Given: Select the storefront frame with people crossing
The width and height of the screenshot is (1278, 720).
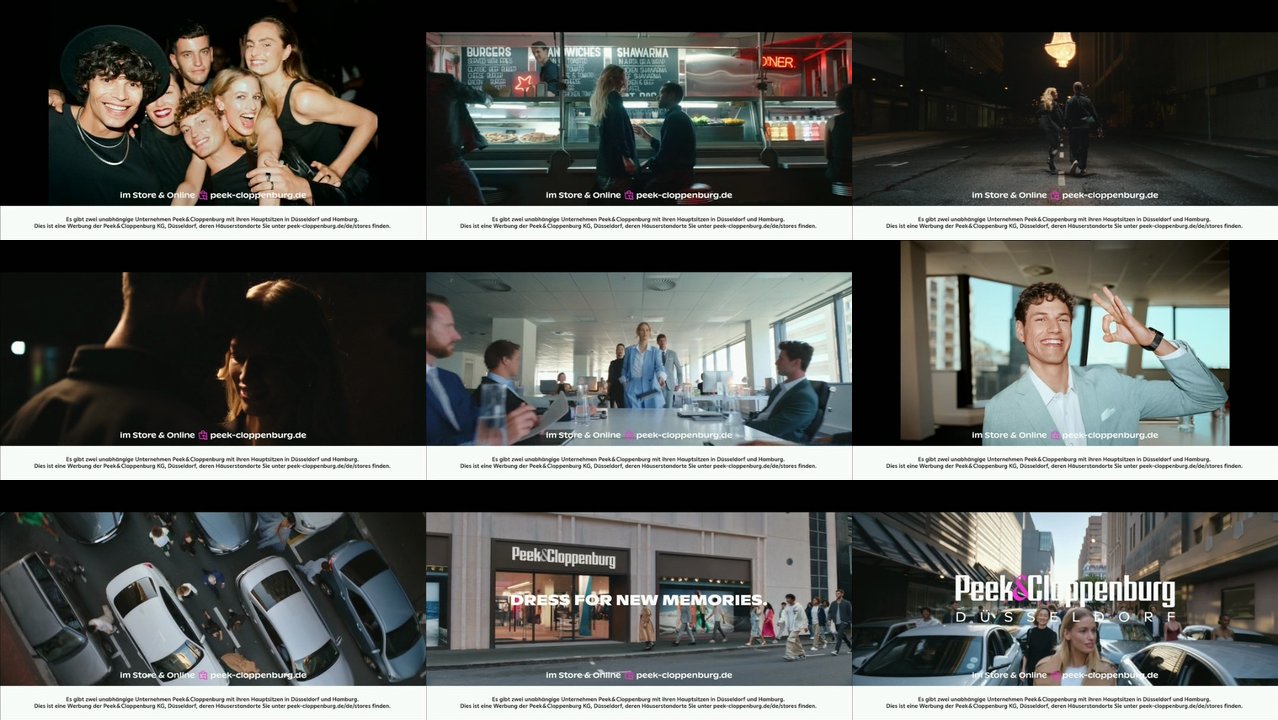Looking at the screenshot, I should (x=639, y=599).
